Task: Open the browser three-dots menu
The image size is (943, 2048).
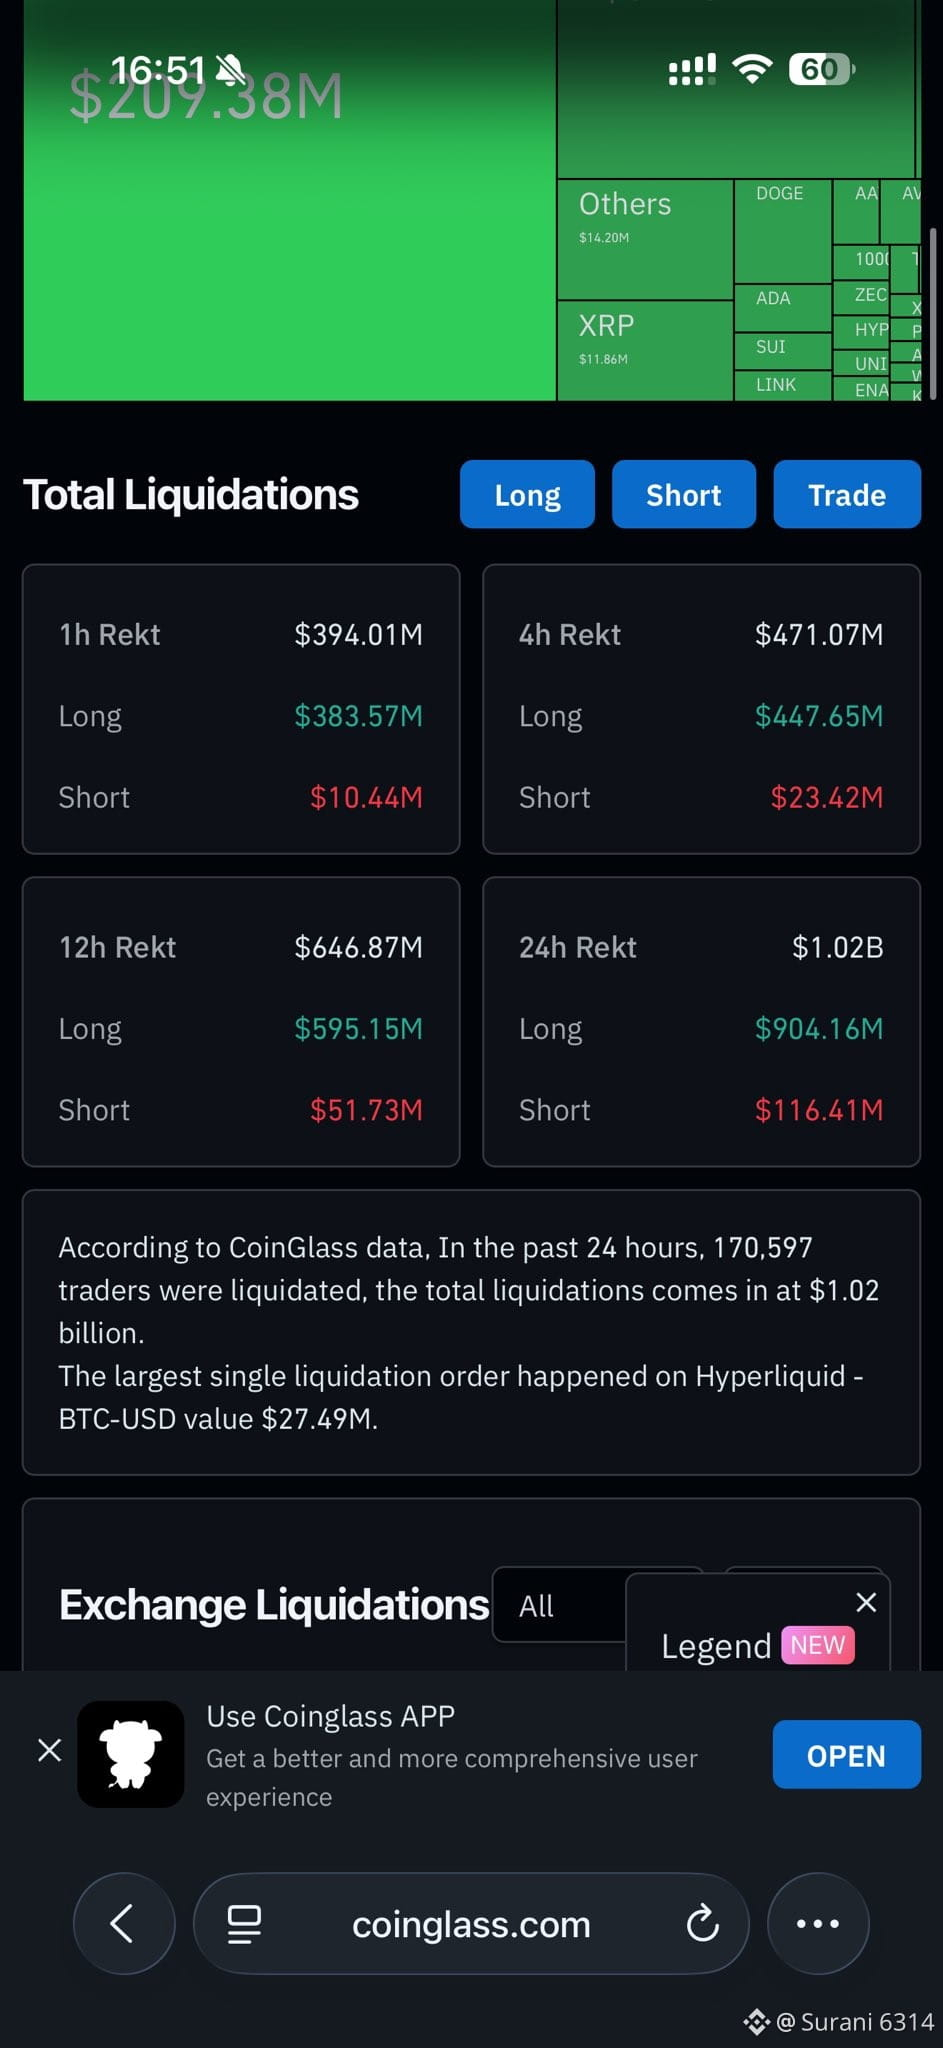Action: 817,1923
